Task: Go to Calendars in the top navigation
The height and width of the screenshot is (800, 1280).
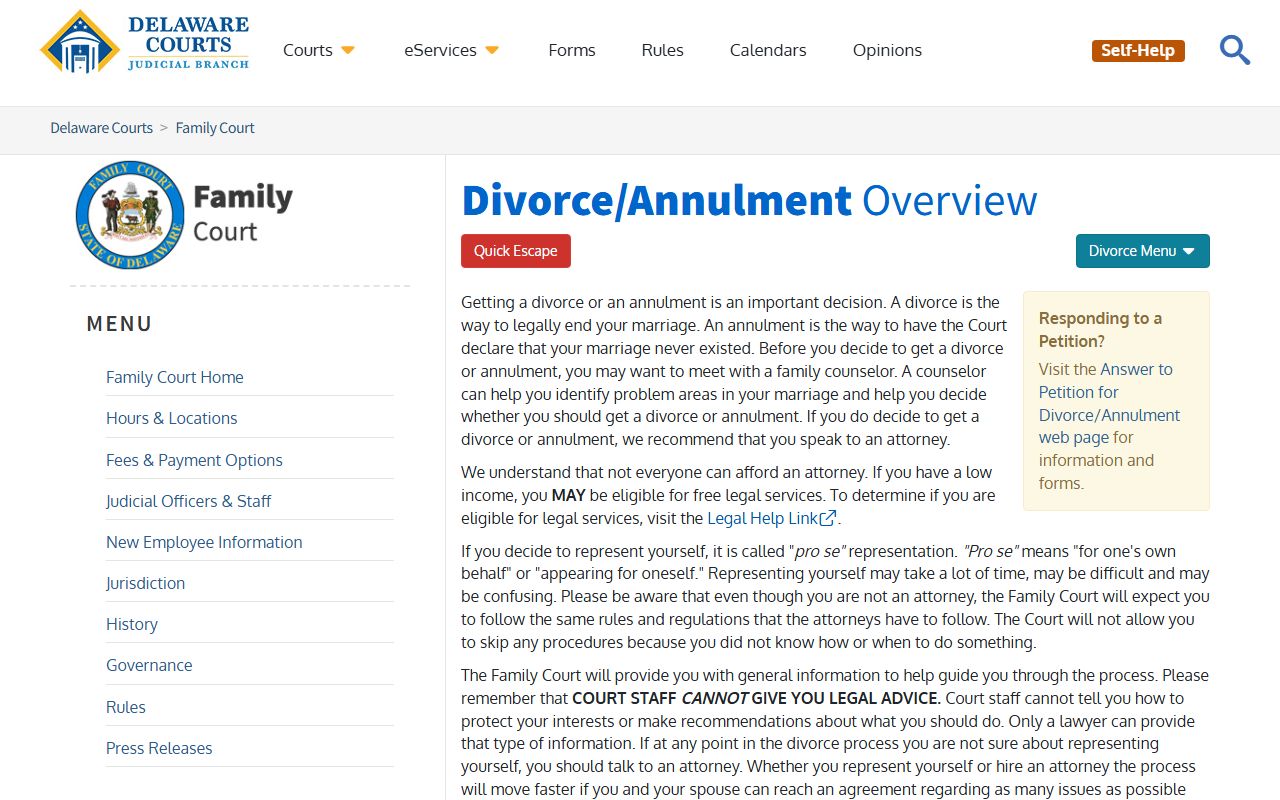Action: coord(768,50)
